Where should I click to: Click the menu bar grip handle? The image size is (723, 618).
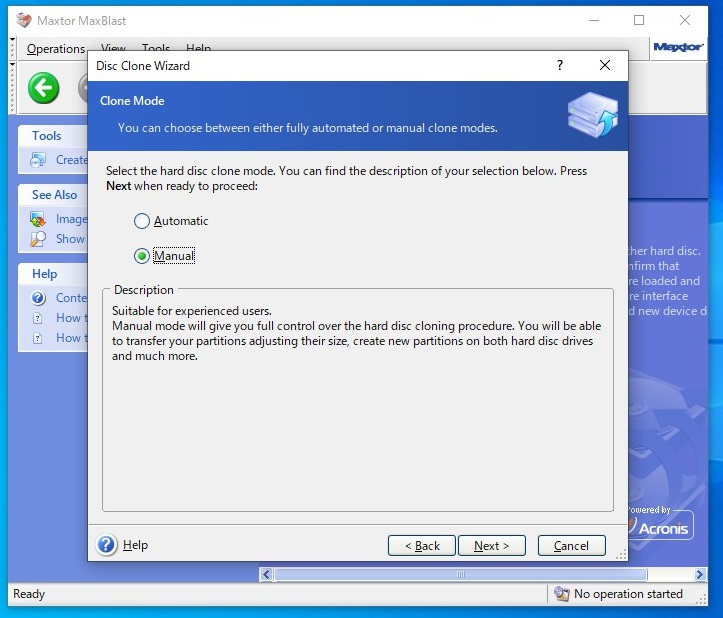tap(12, 48)
